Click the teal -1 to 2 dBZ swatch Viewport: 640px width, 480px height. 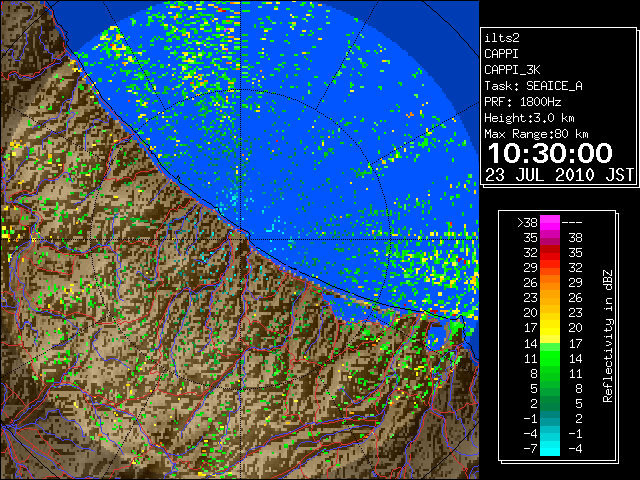tap(550, 418)
